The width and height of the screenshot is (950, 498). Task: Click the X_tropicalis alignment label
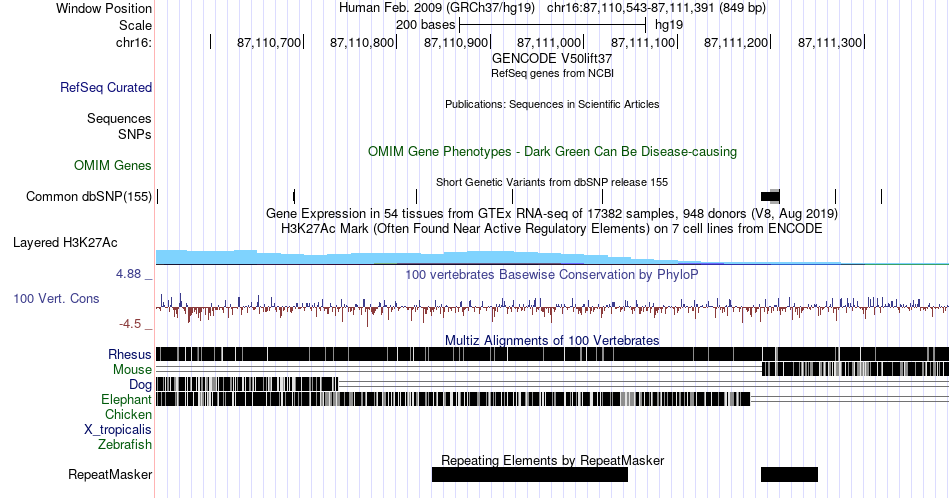[118, 430]
